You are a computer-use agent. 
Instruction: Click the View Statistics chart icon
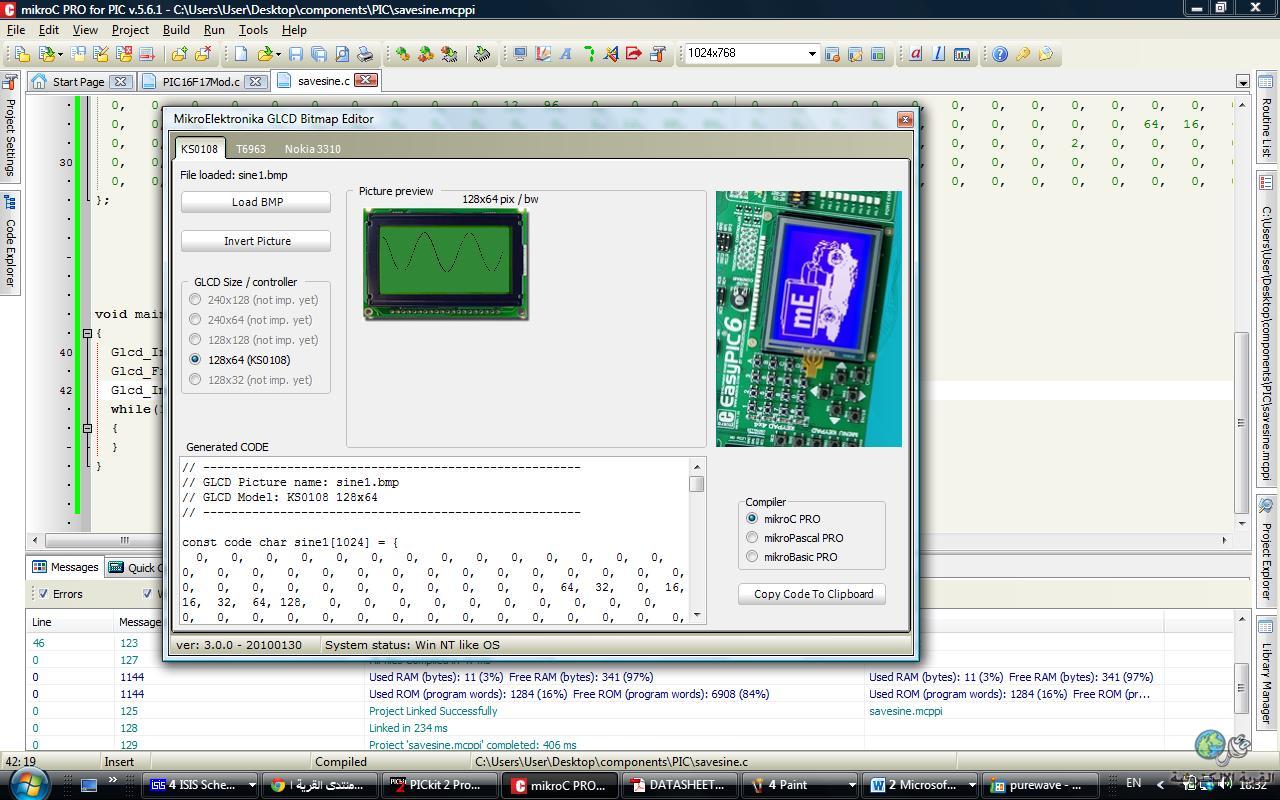click(962, 54)
